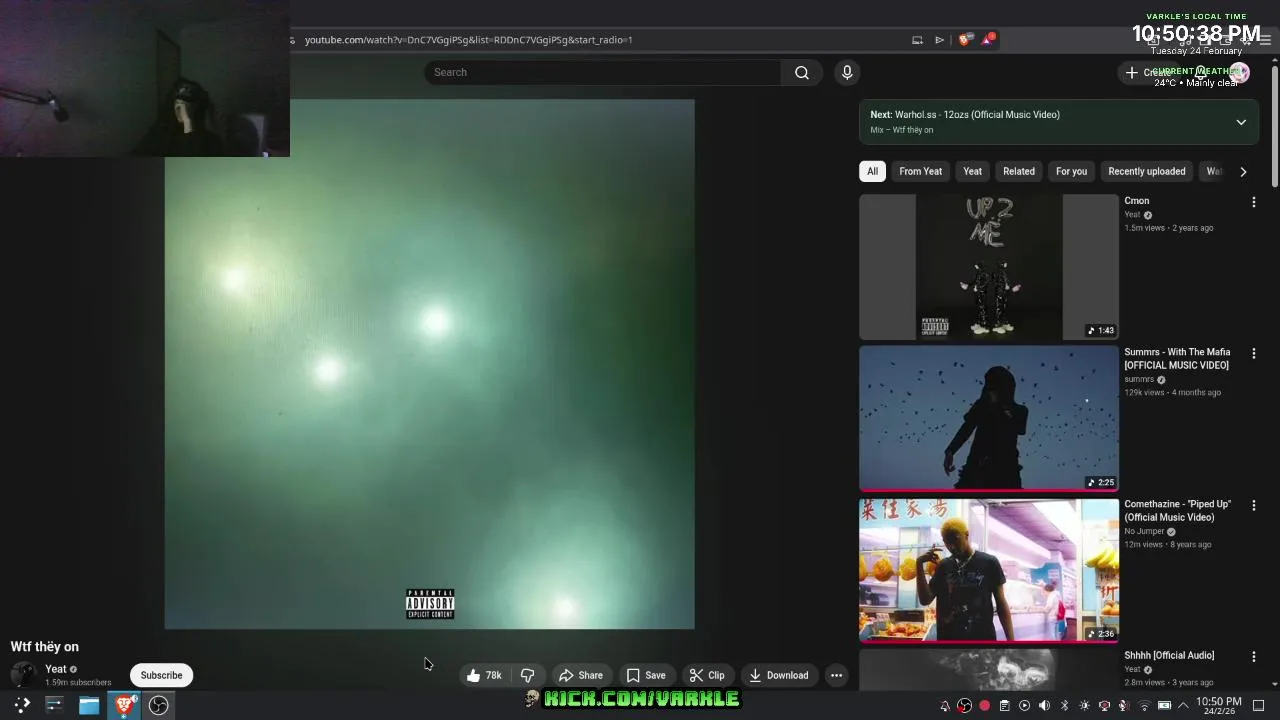This screenshot has height=720, width=1280.
Task: Click into the YouTube search field
Action: 603,72
